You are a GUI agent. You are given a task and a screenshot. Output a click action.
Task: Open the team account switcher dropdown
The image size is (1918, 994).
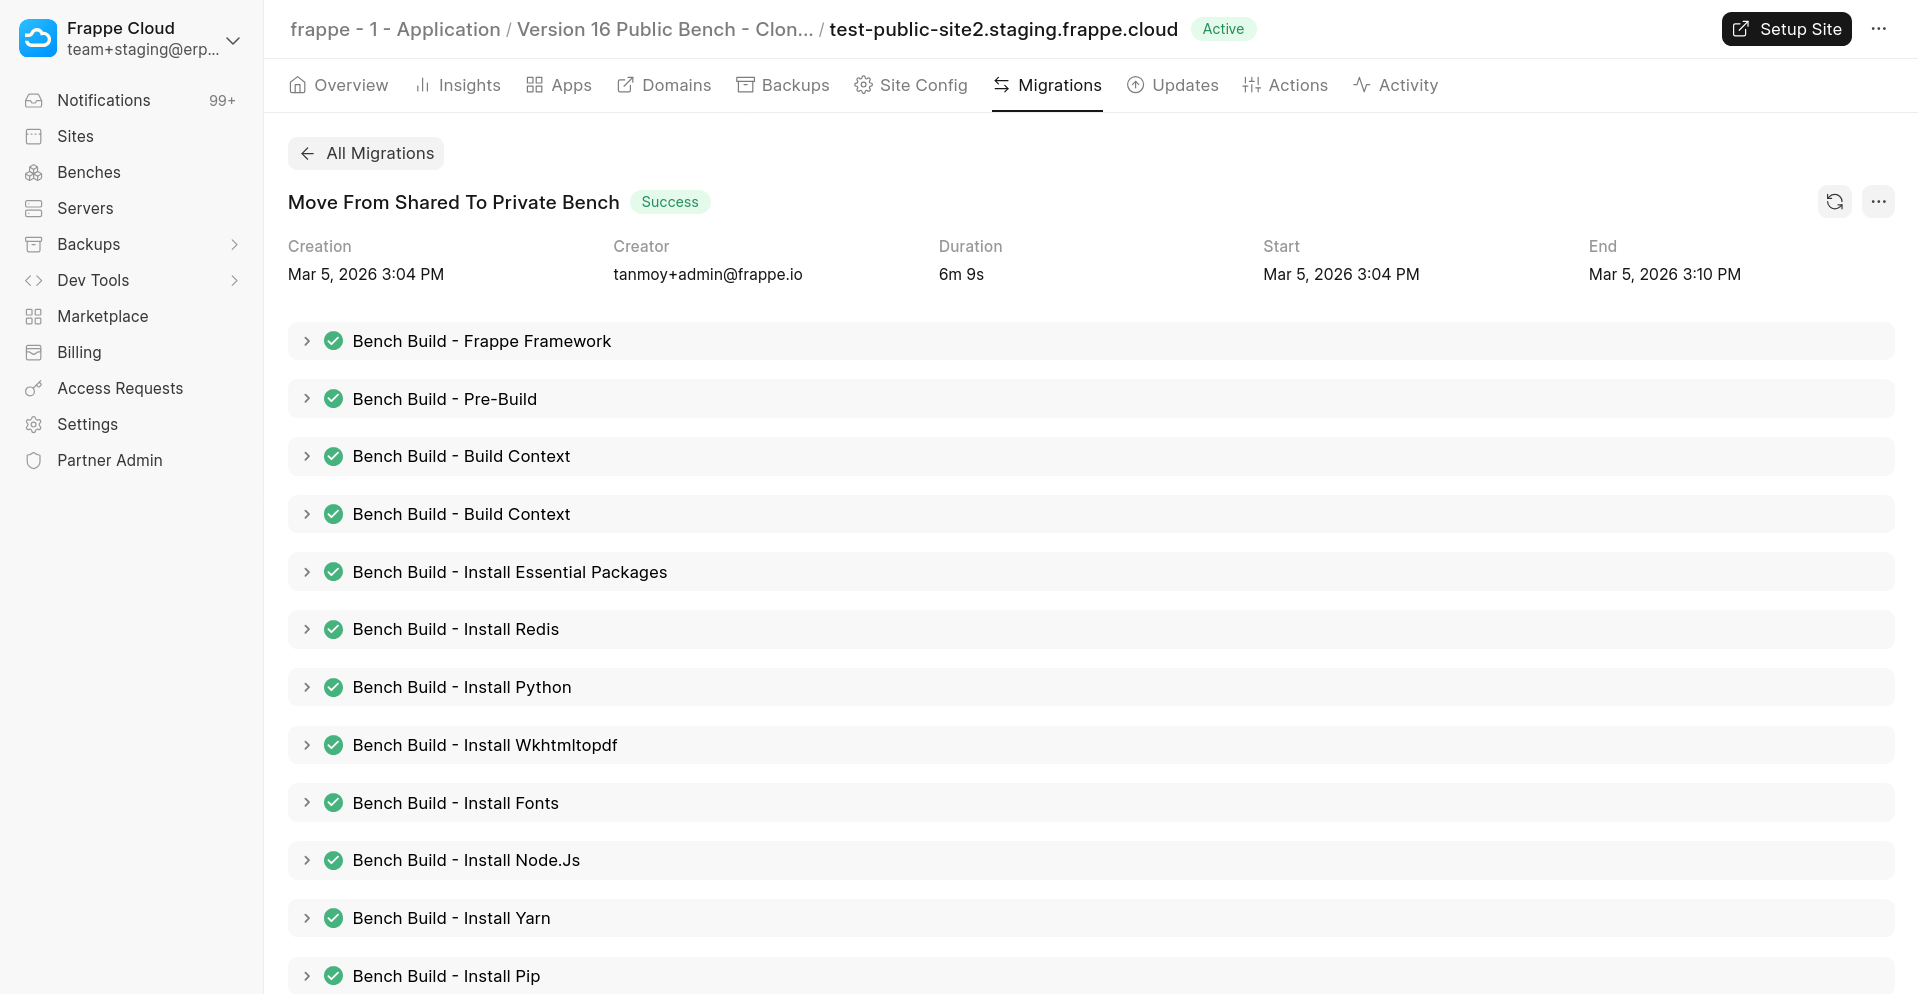[233, 40]
